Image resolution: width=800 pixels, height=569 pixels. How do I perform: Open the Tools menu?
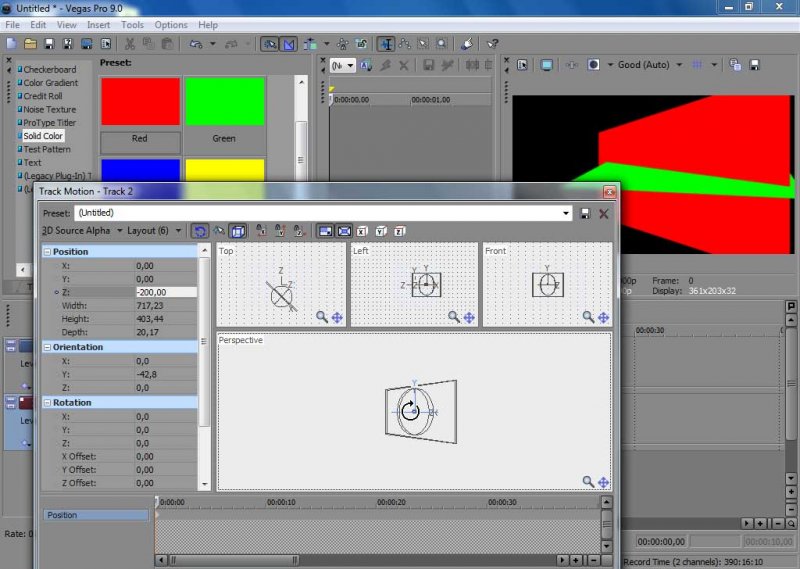coord(132,24)
